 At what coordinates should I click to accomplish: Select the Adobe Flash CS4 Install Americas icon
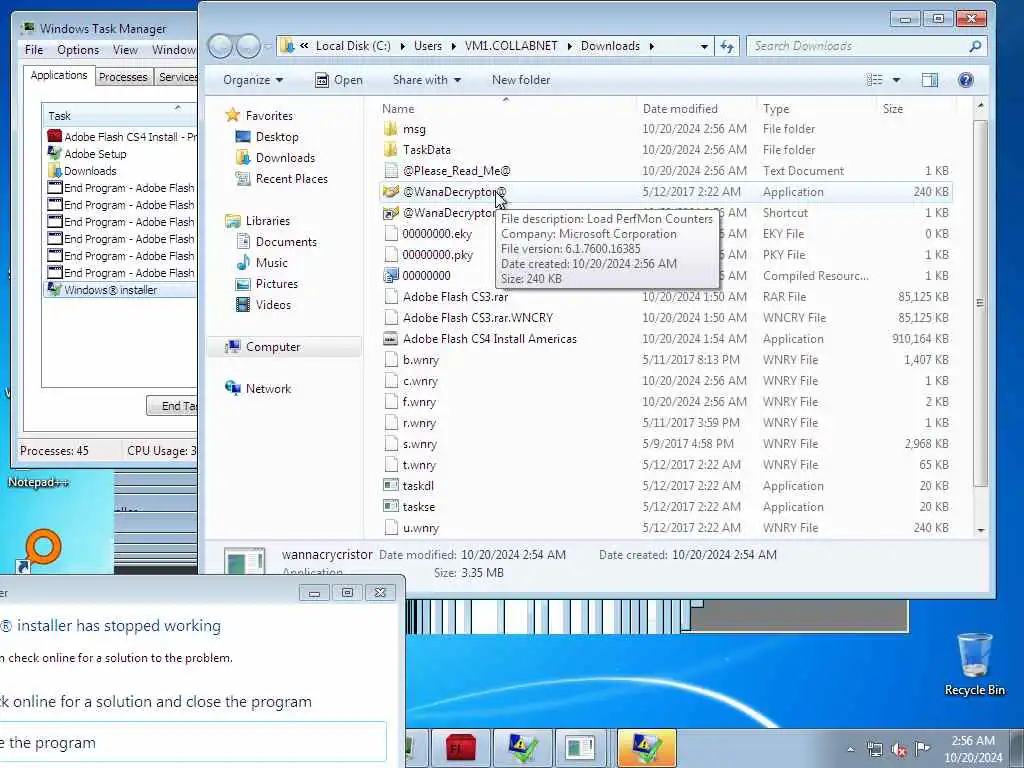(391, 338)
